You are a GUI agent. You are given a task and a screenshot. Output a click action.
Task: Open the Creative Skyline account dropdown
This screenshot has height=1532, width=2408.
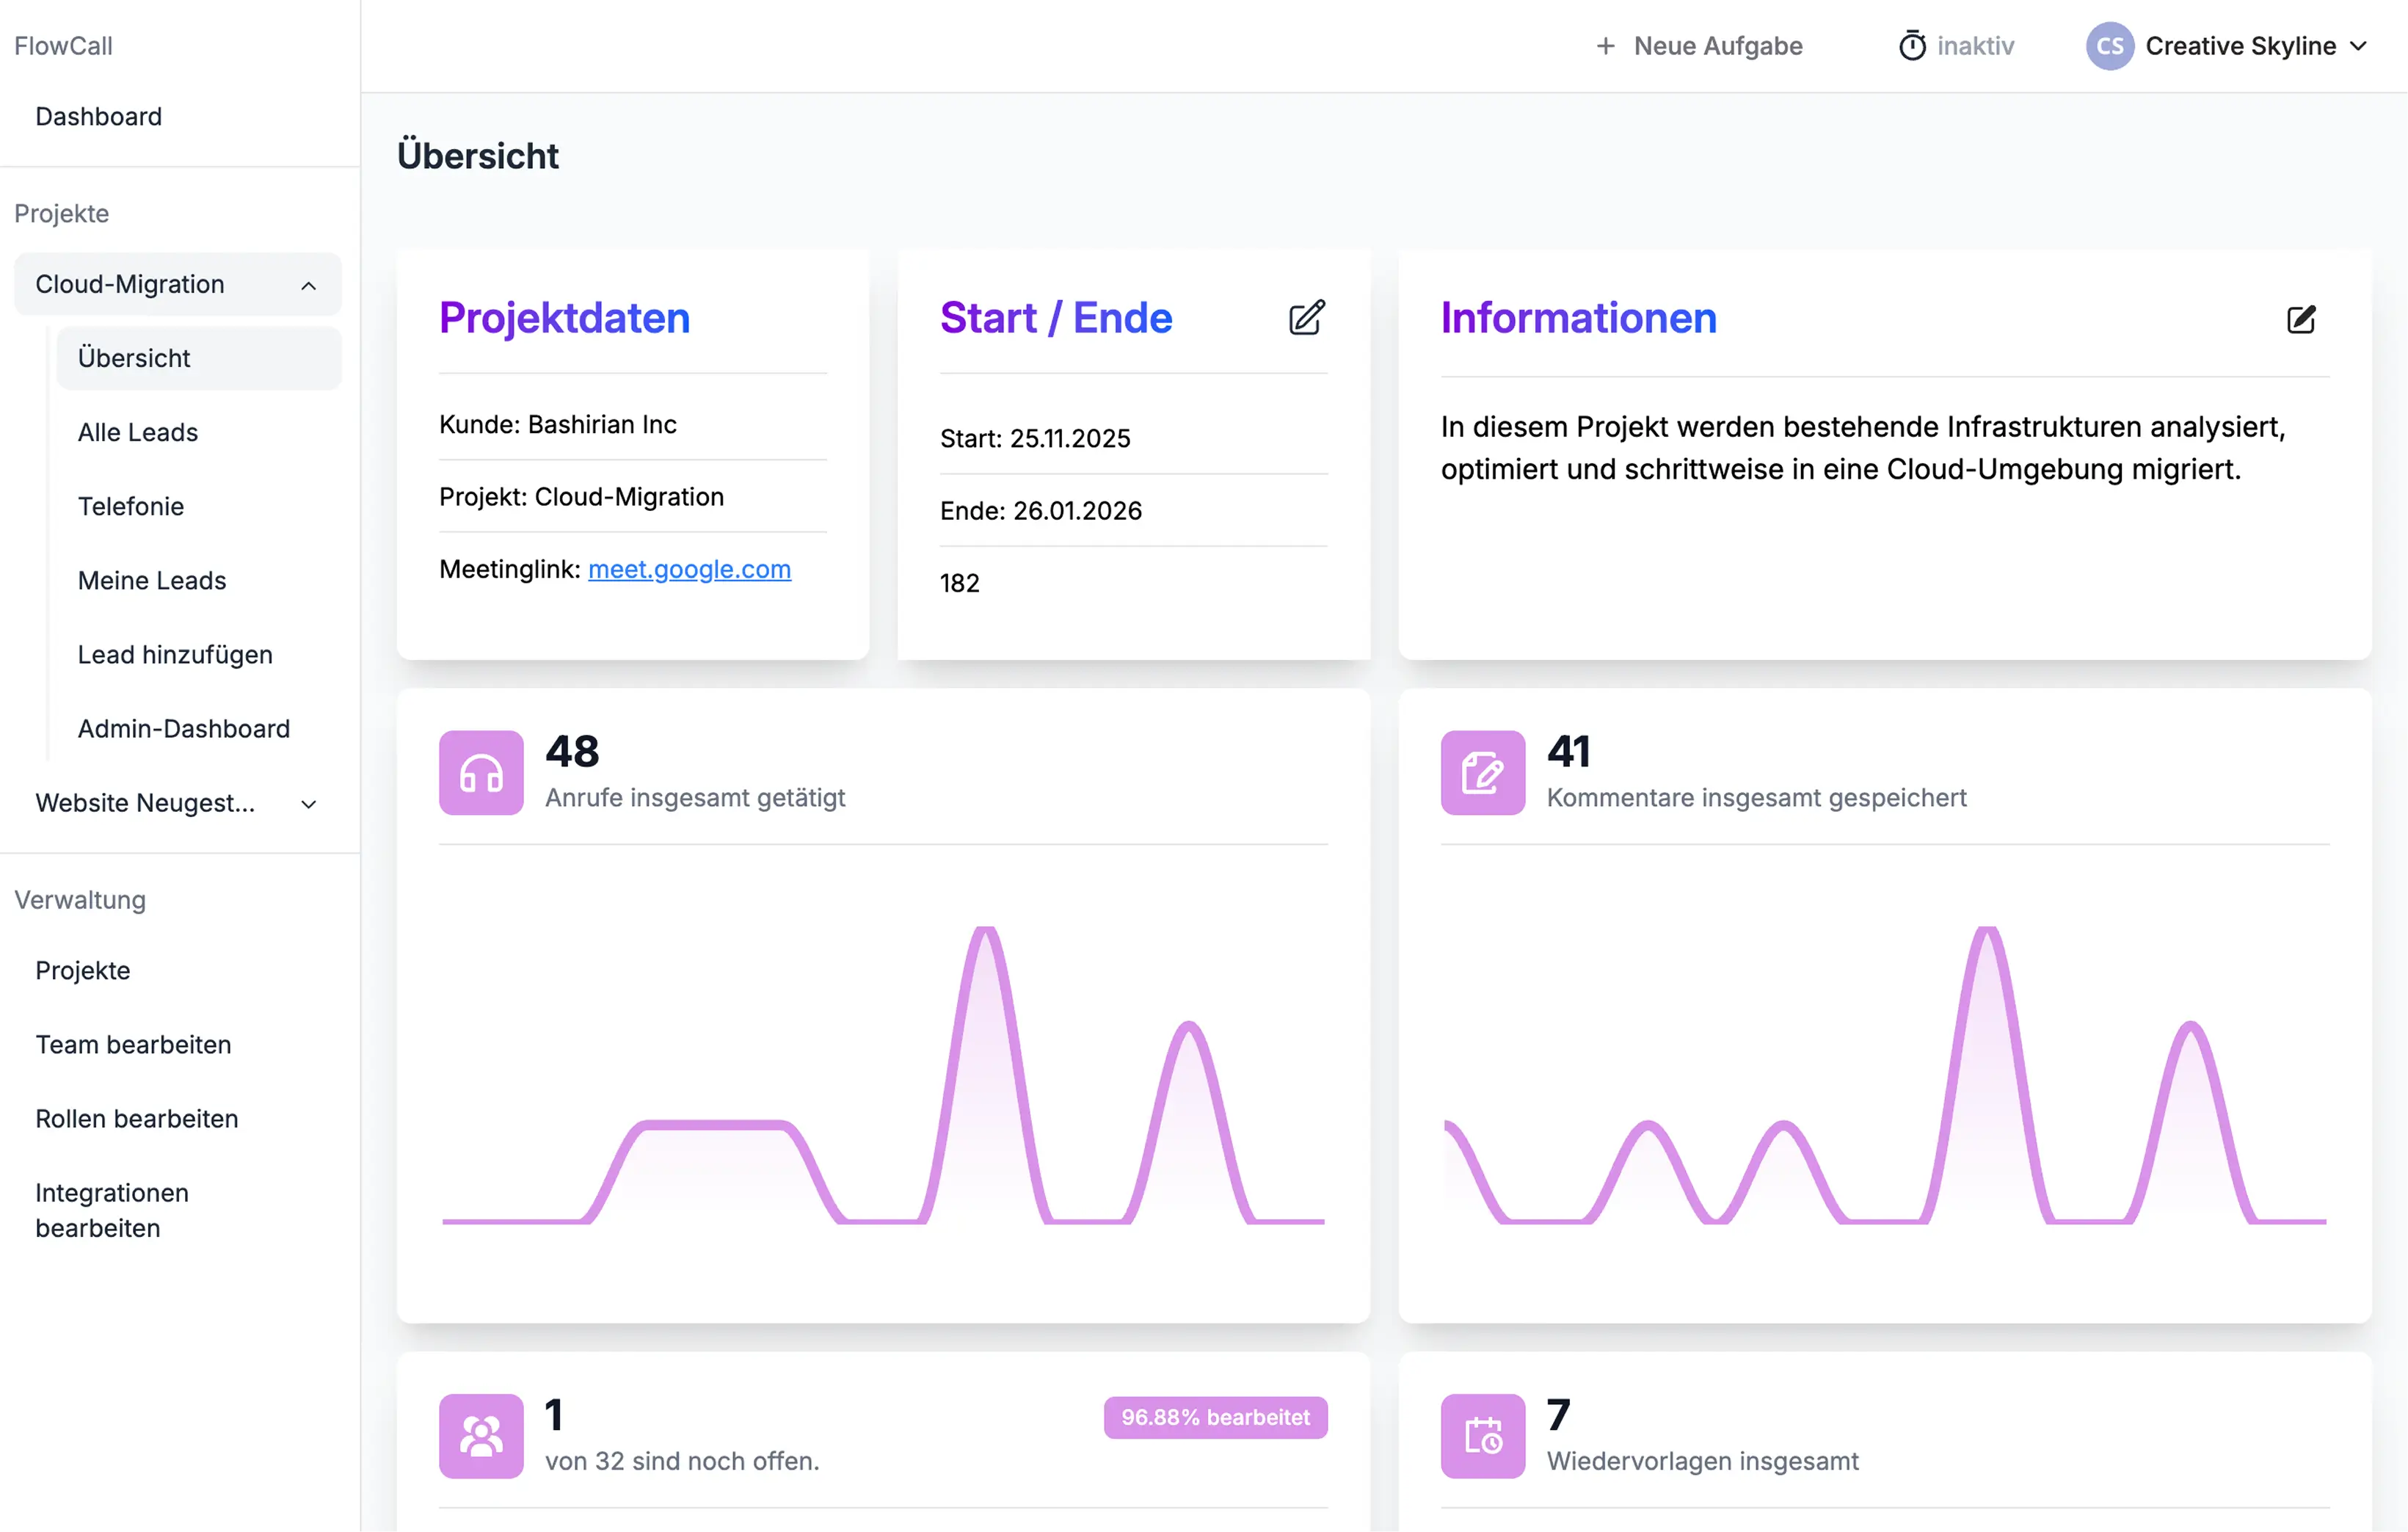tap(2240, 46)
